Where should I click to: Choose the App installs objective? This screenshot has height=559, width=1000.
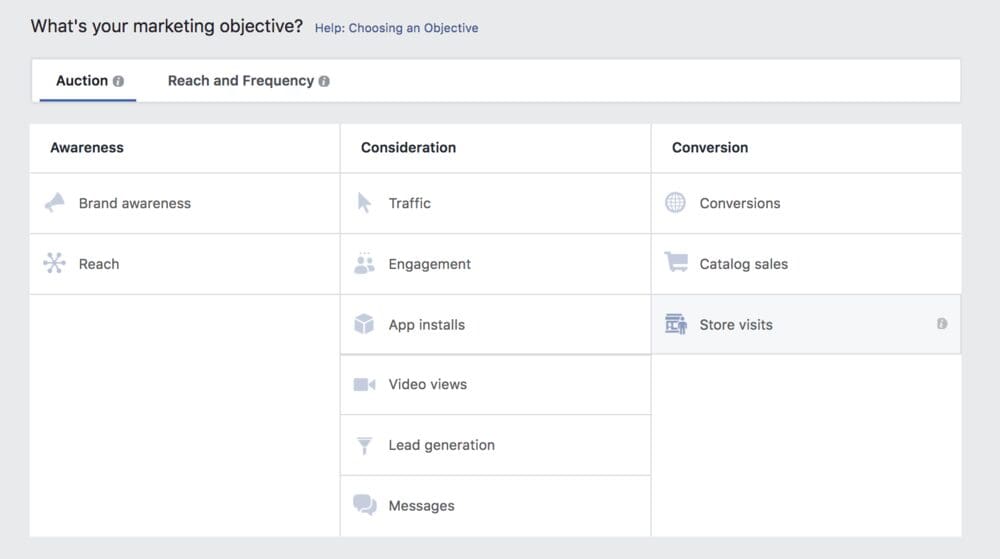coord(496,324)
